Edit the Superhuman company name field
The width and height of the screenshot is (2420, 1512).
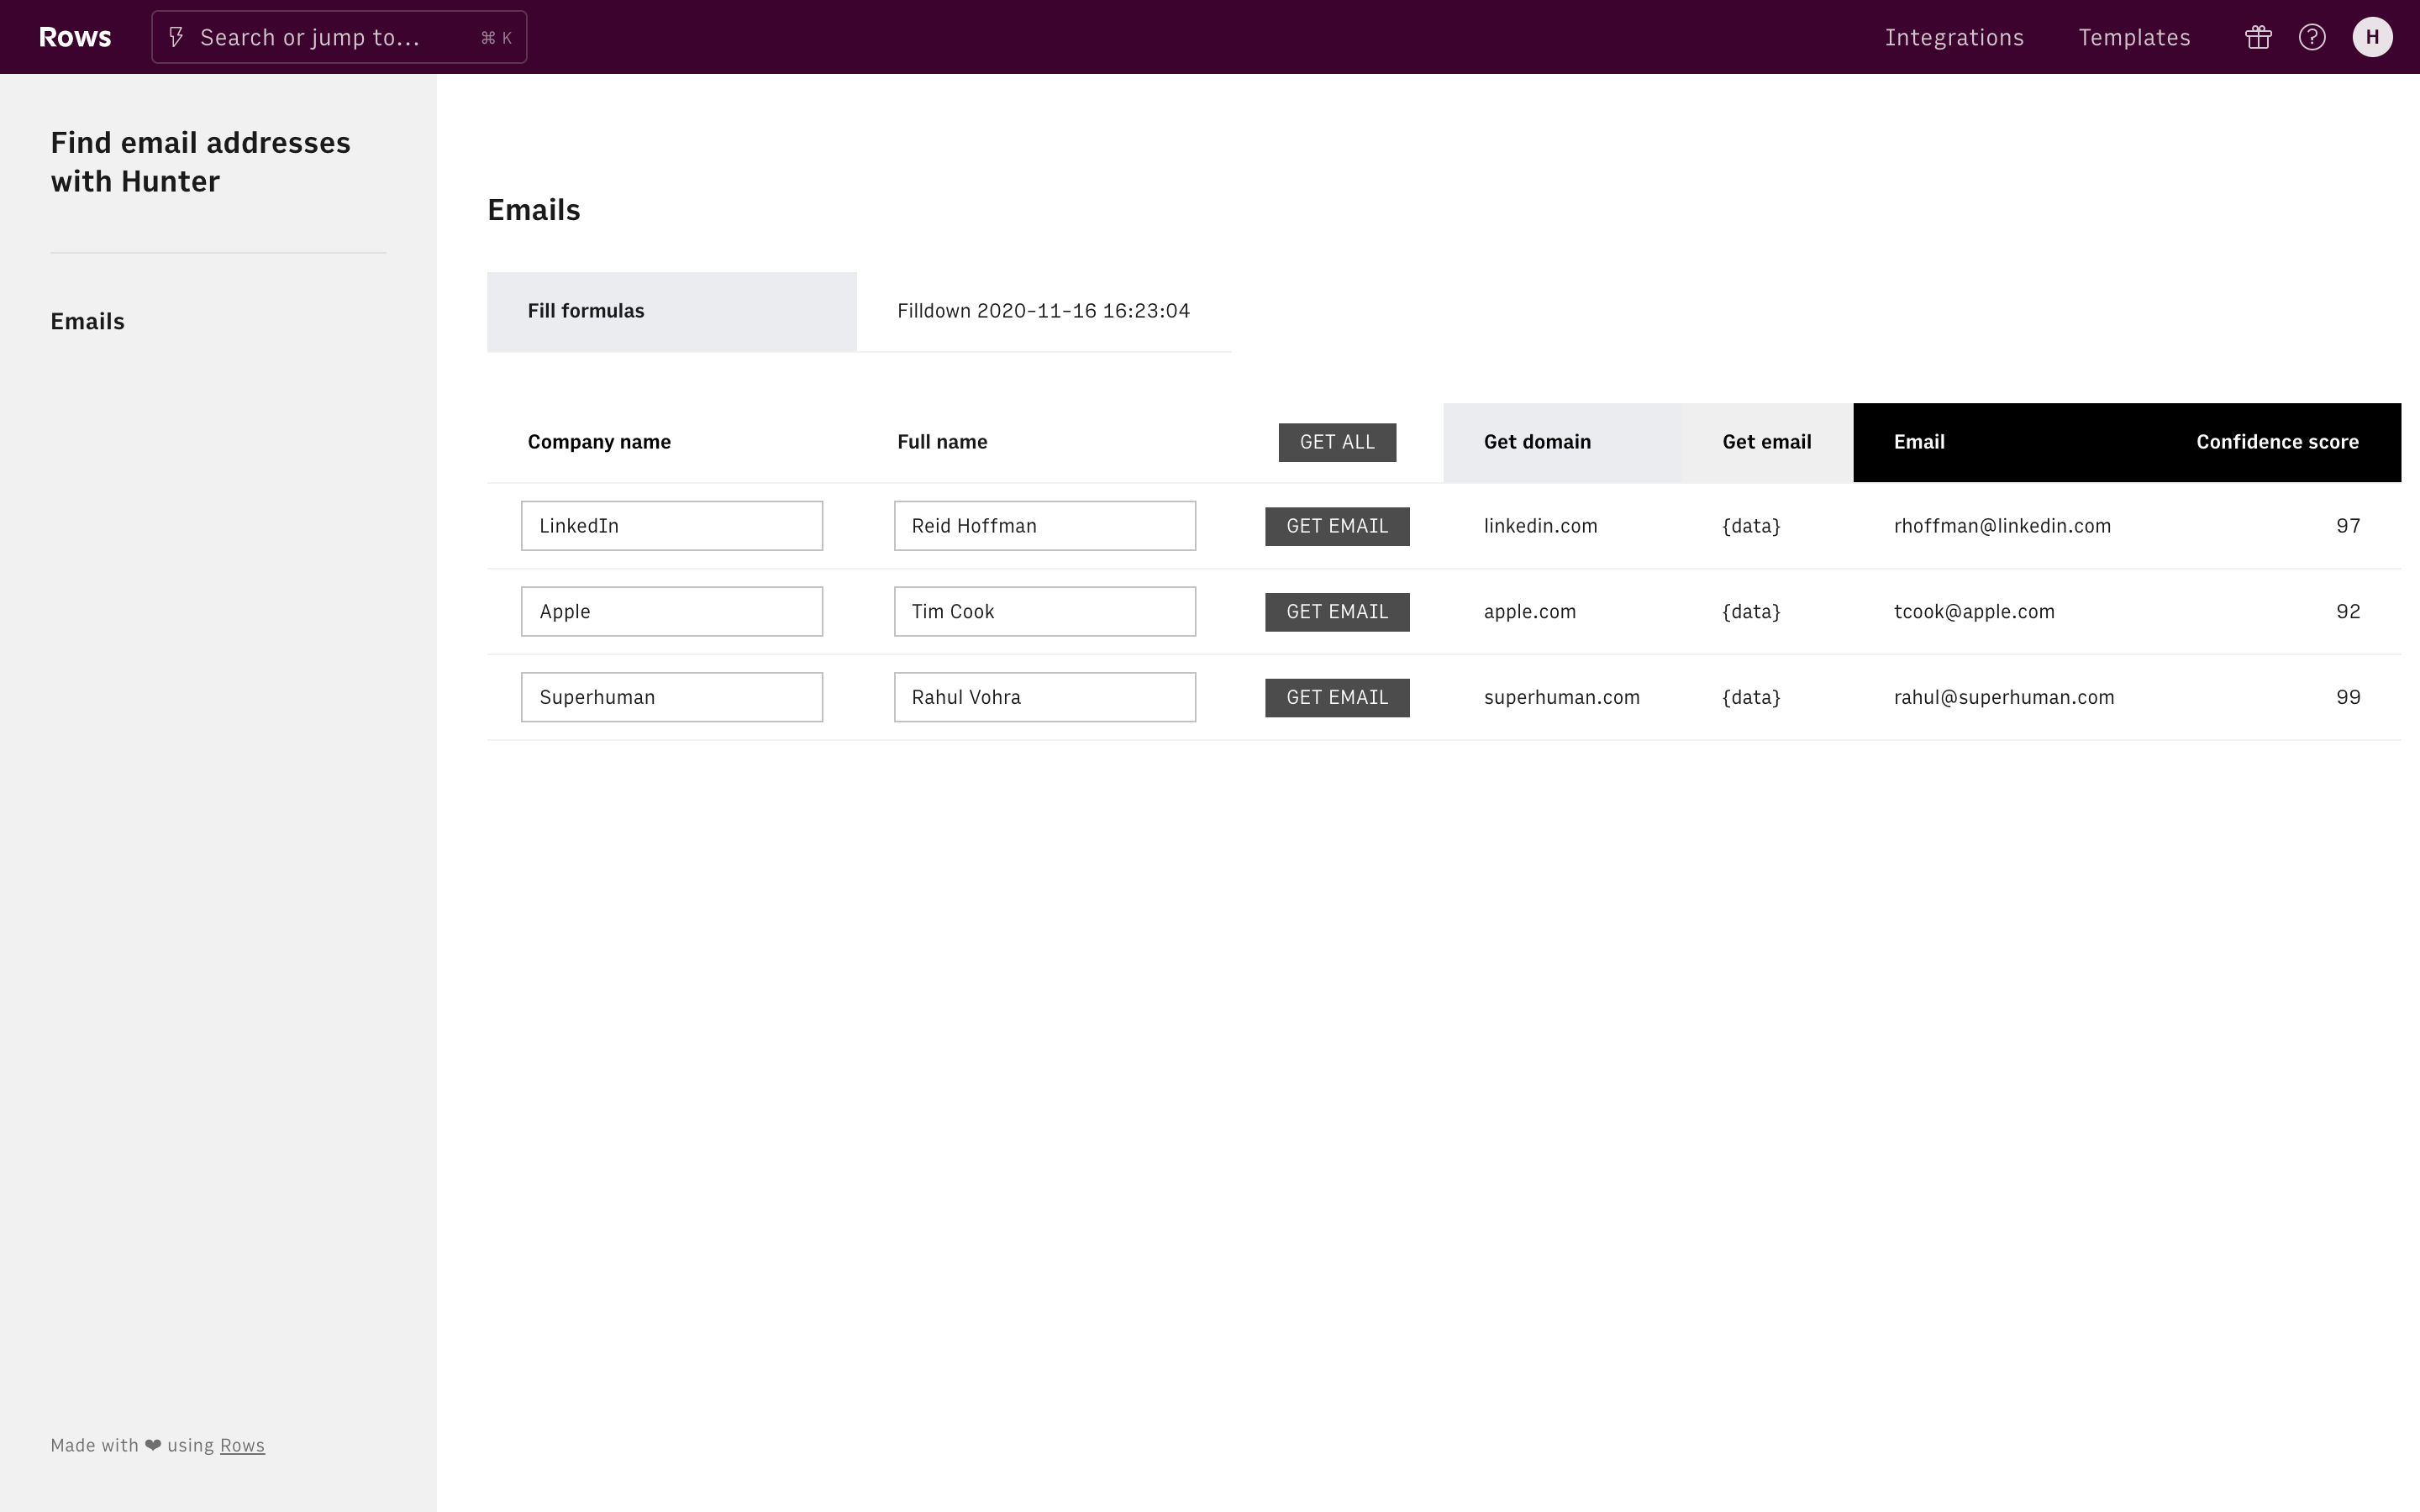(672, 697)
